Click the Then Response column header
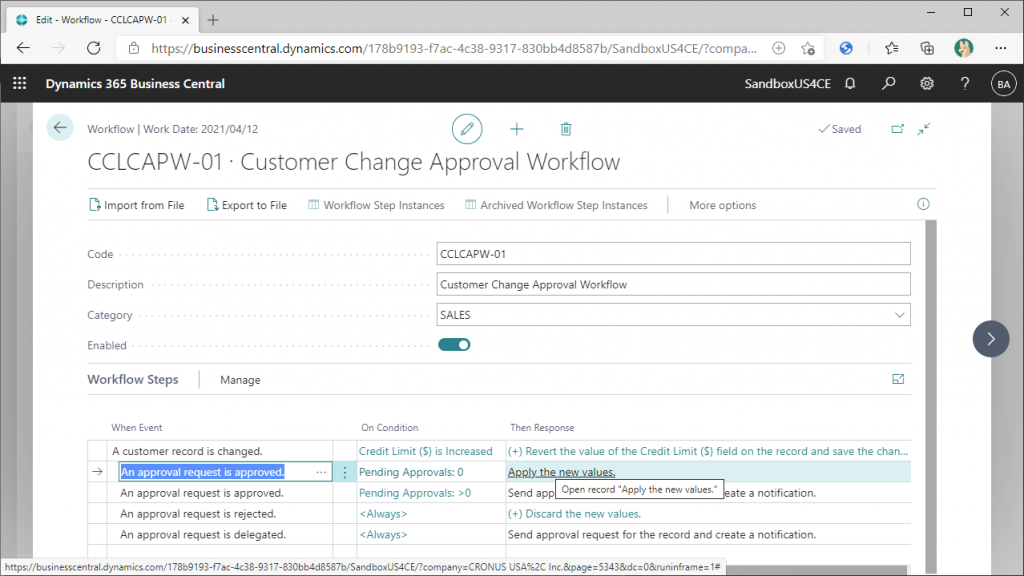The height and width of the screenshot is (576, 1024). click(542, 428)
